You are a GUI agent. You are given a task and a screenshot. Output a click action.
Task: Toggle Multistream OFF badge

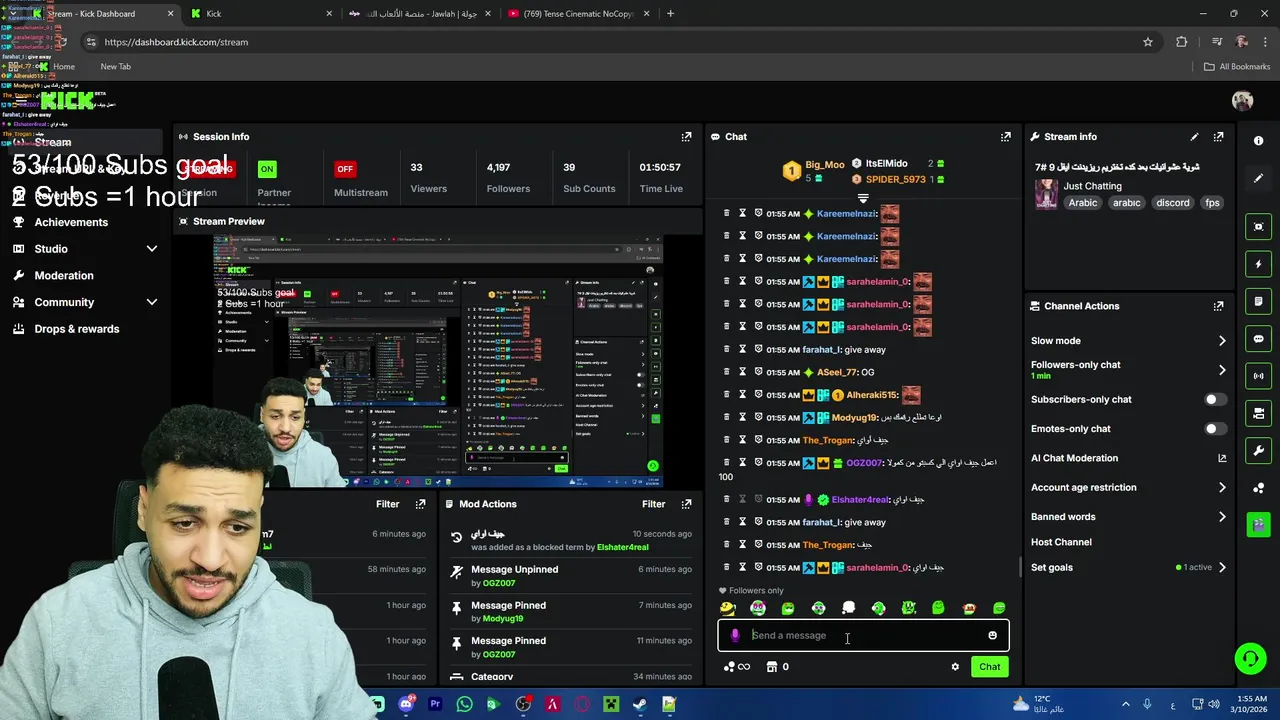click(345, 169)
